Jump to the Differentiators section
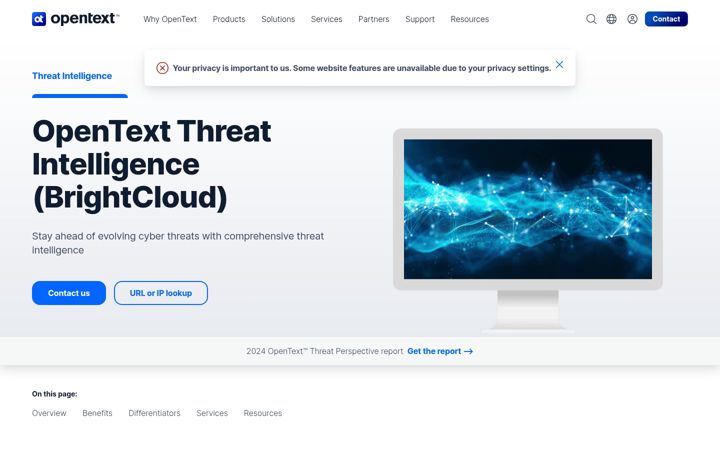Viewport: 720px width, 450px height. [x=154, y=413]
